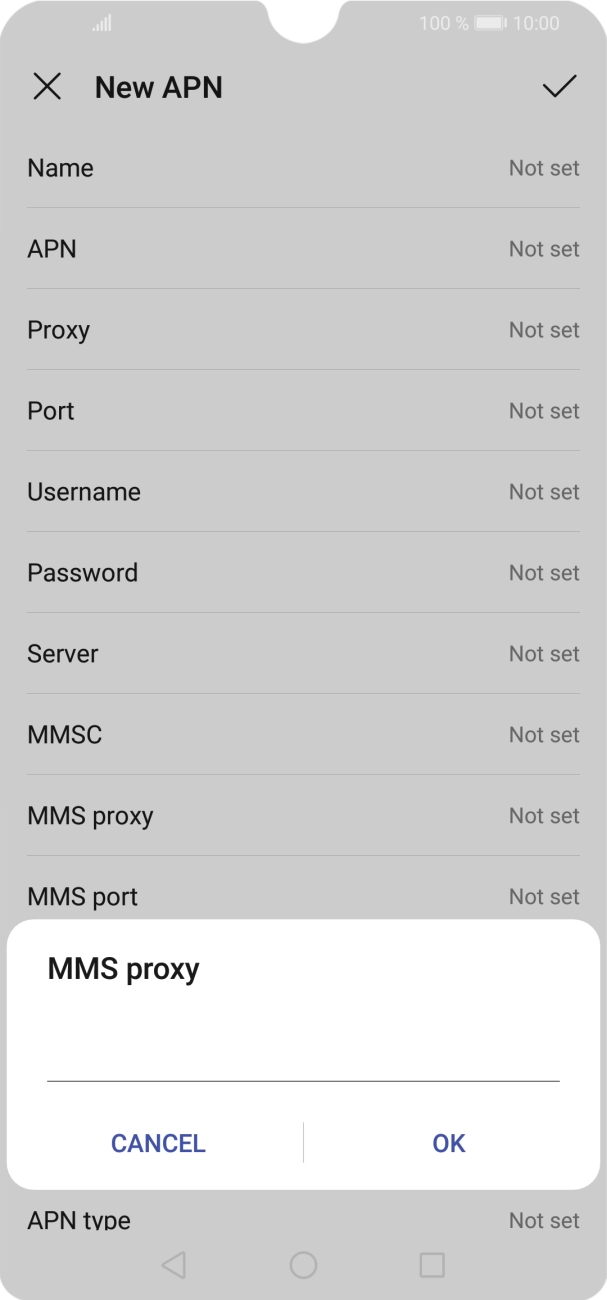The width and height of the screenshot is (607, 1300).
Task: Tap the Port row
Action: 303,411
